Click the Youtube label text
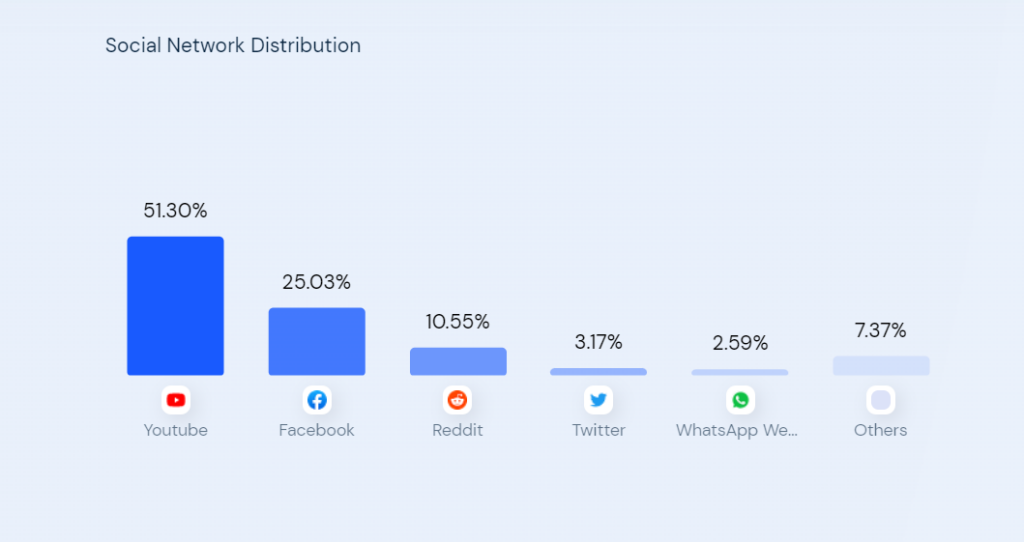Image resolution: width=1024 pixels, height=542 pixels. (176, 430)
